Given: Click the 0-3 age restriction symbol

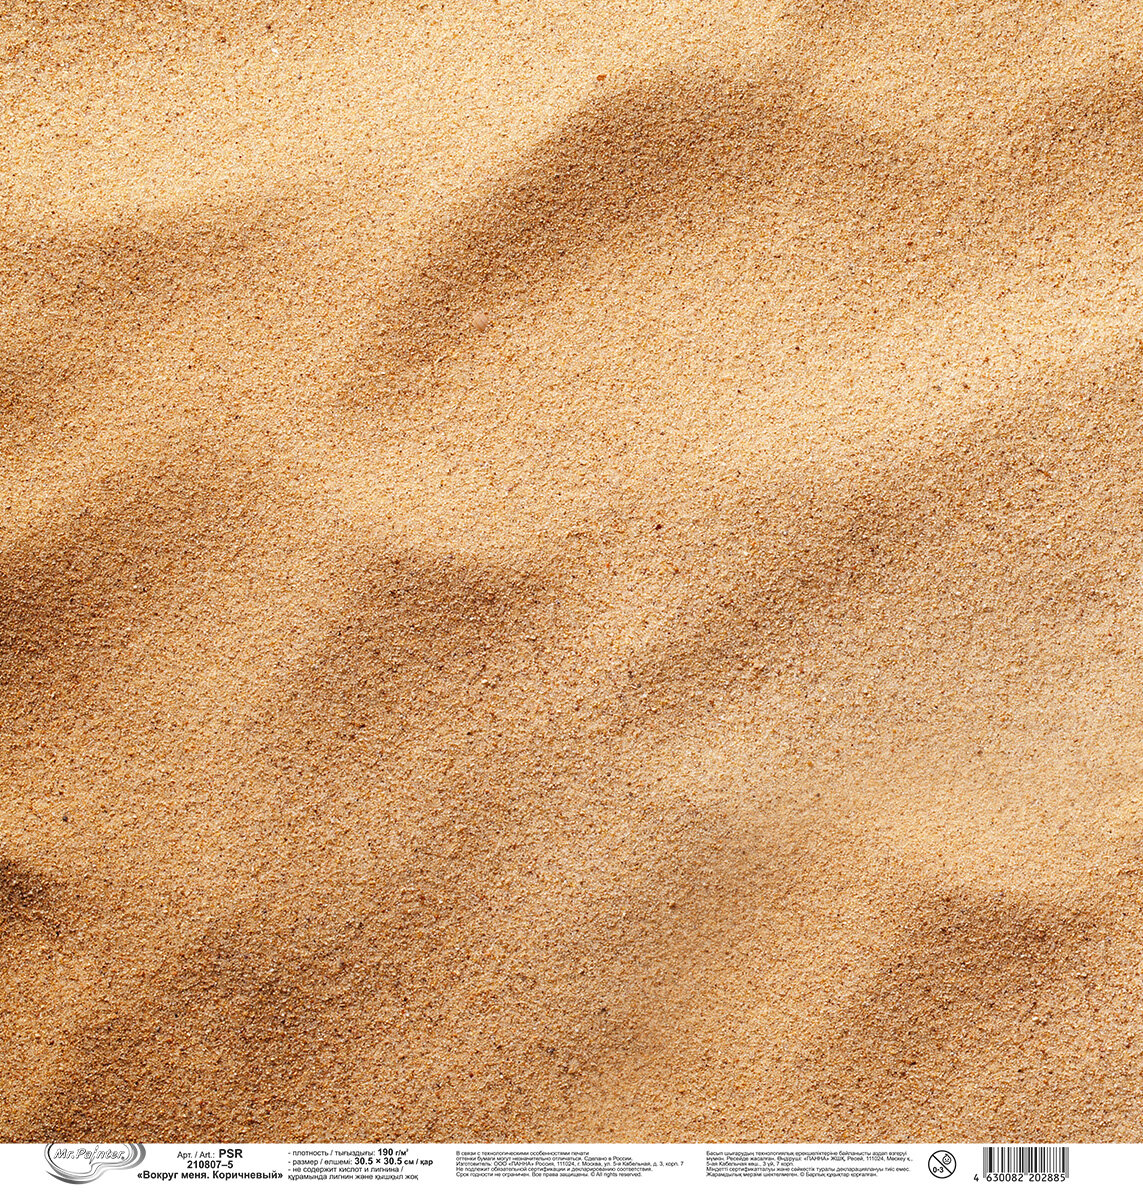Looking at the screenshot, I should (x=941, y=1163).
